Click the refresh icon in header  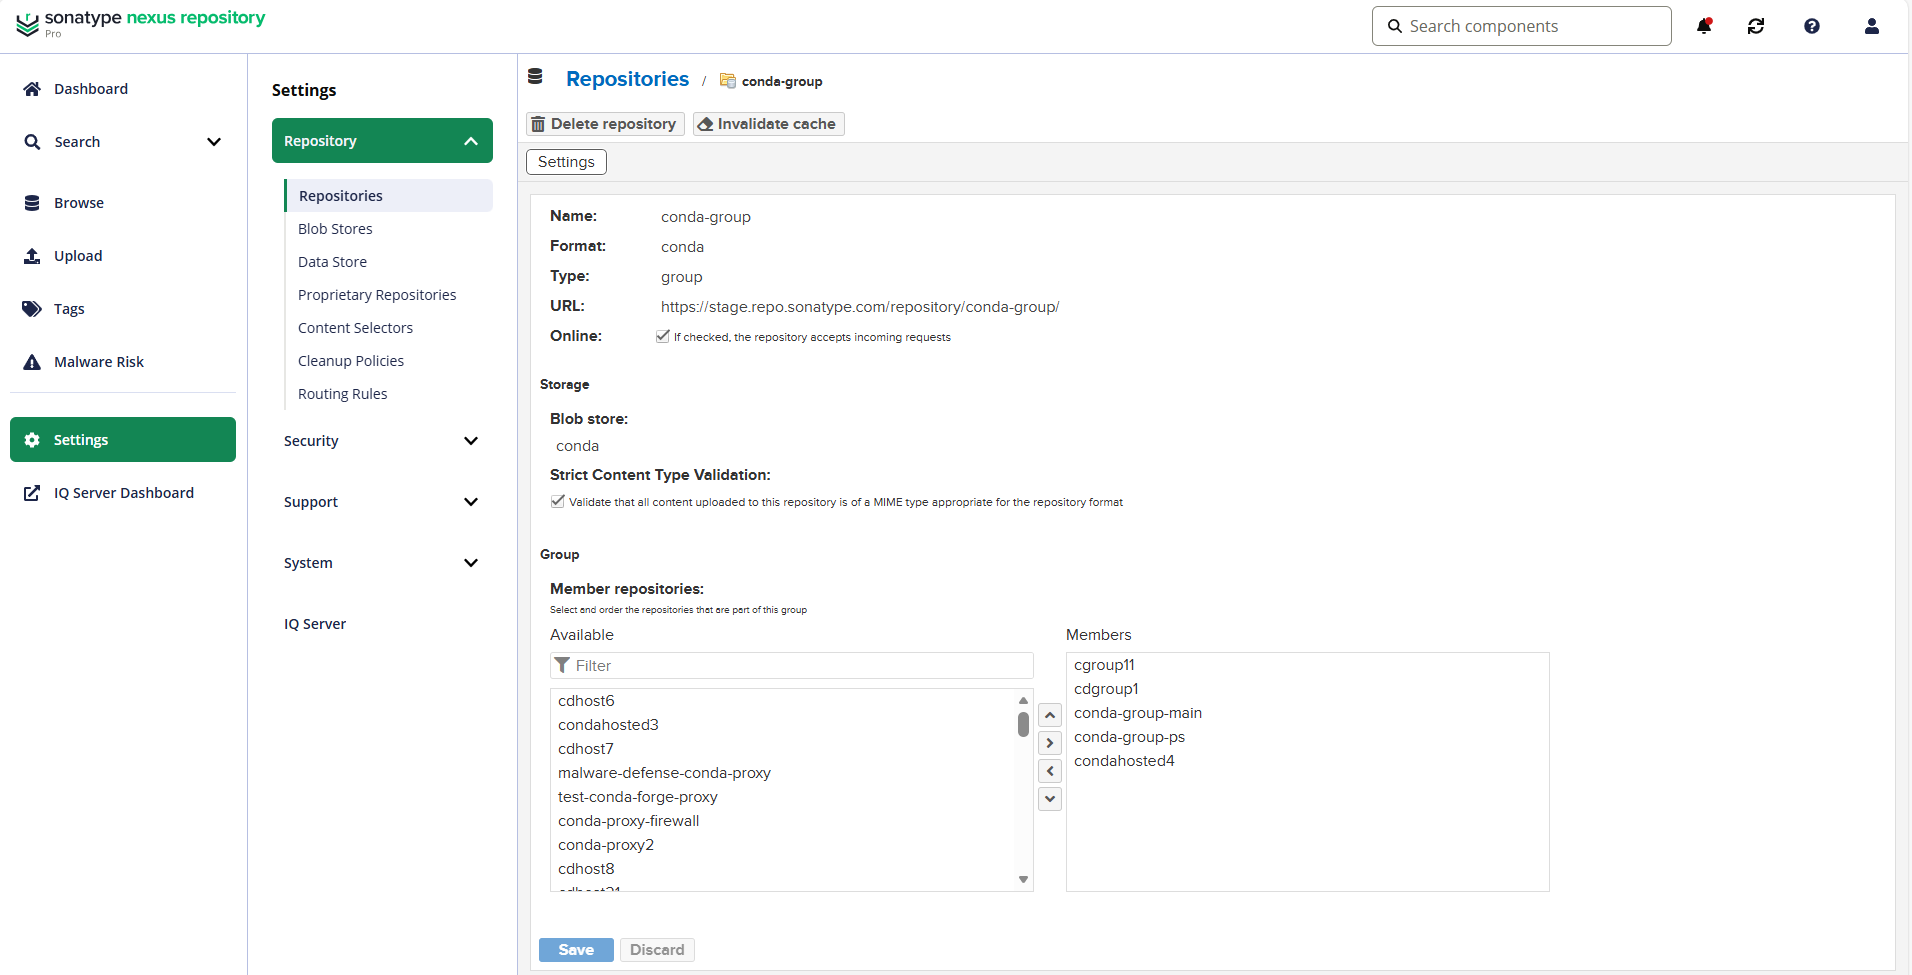pyautogui.click(x=1756, y=26)
